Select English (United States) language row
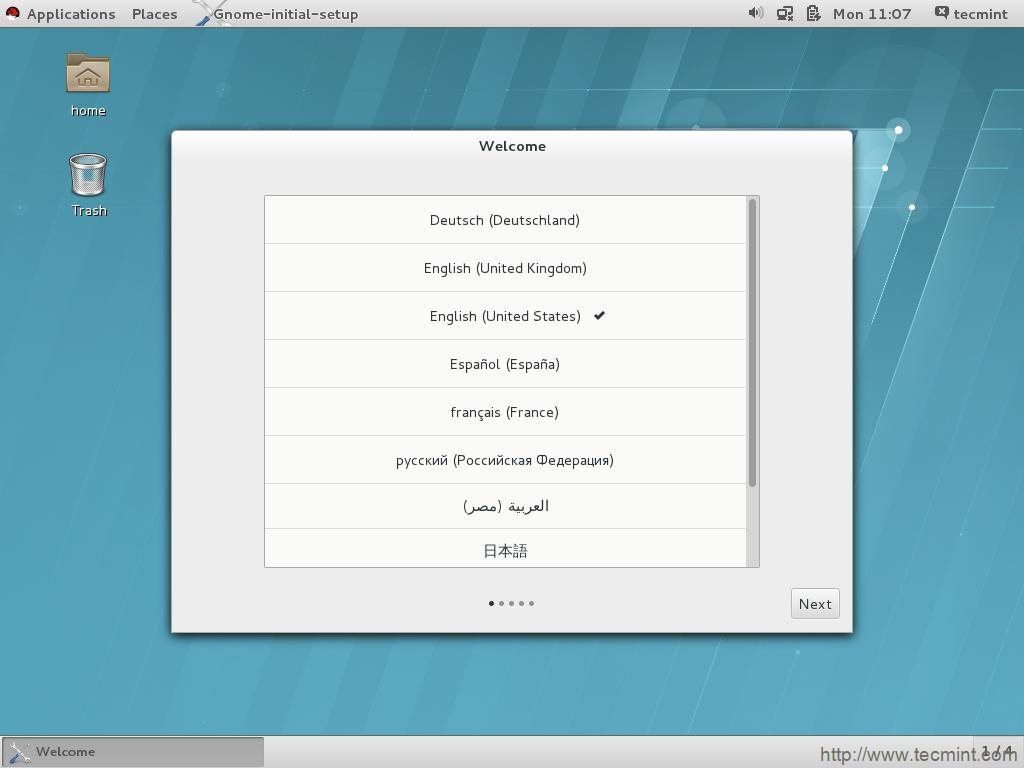The image size is (1024, 768). click(x=505, y=316)
